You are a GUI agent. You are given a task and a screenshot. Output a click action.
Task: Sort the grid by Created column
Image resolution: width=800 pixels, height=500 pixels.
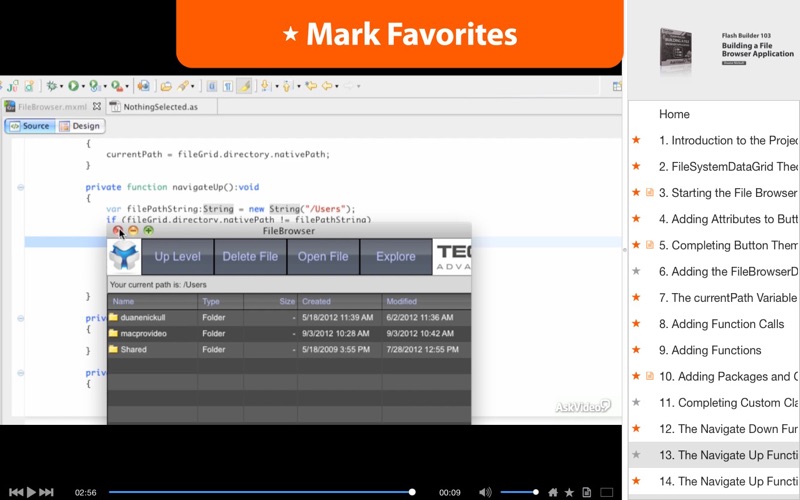coord(339,302)
